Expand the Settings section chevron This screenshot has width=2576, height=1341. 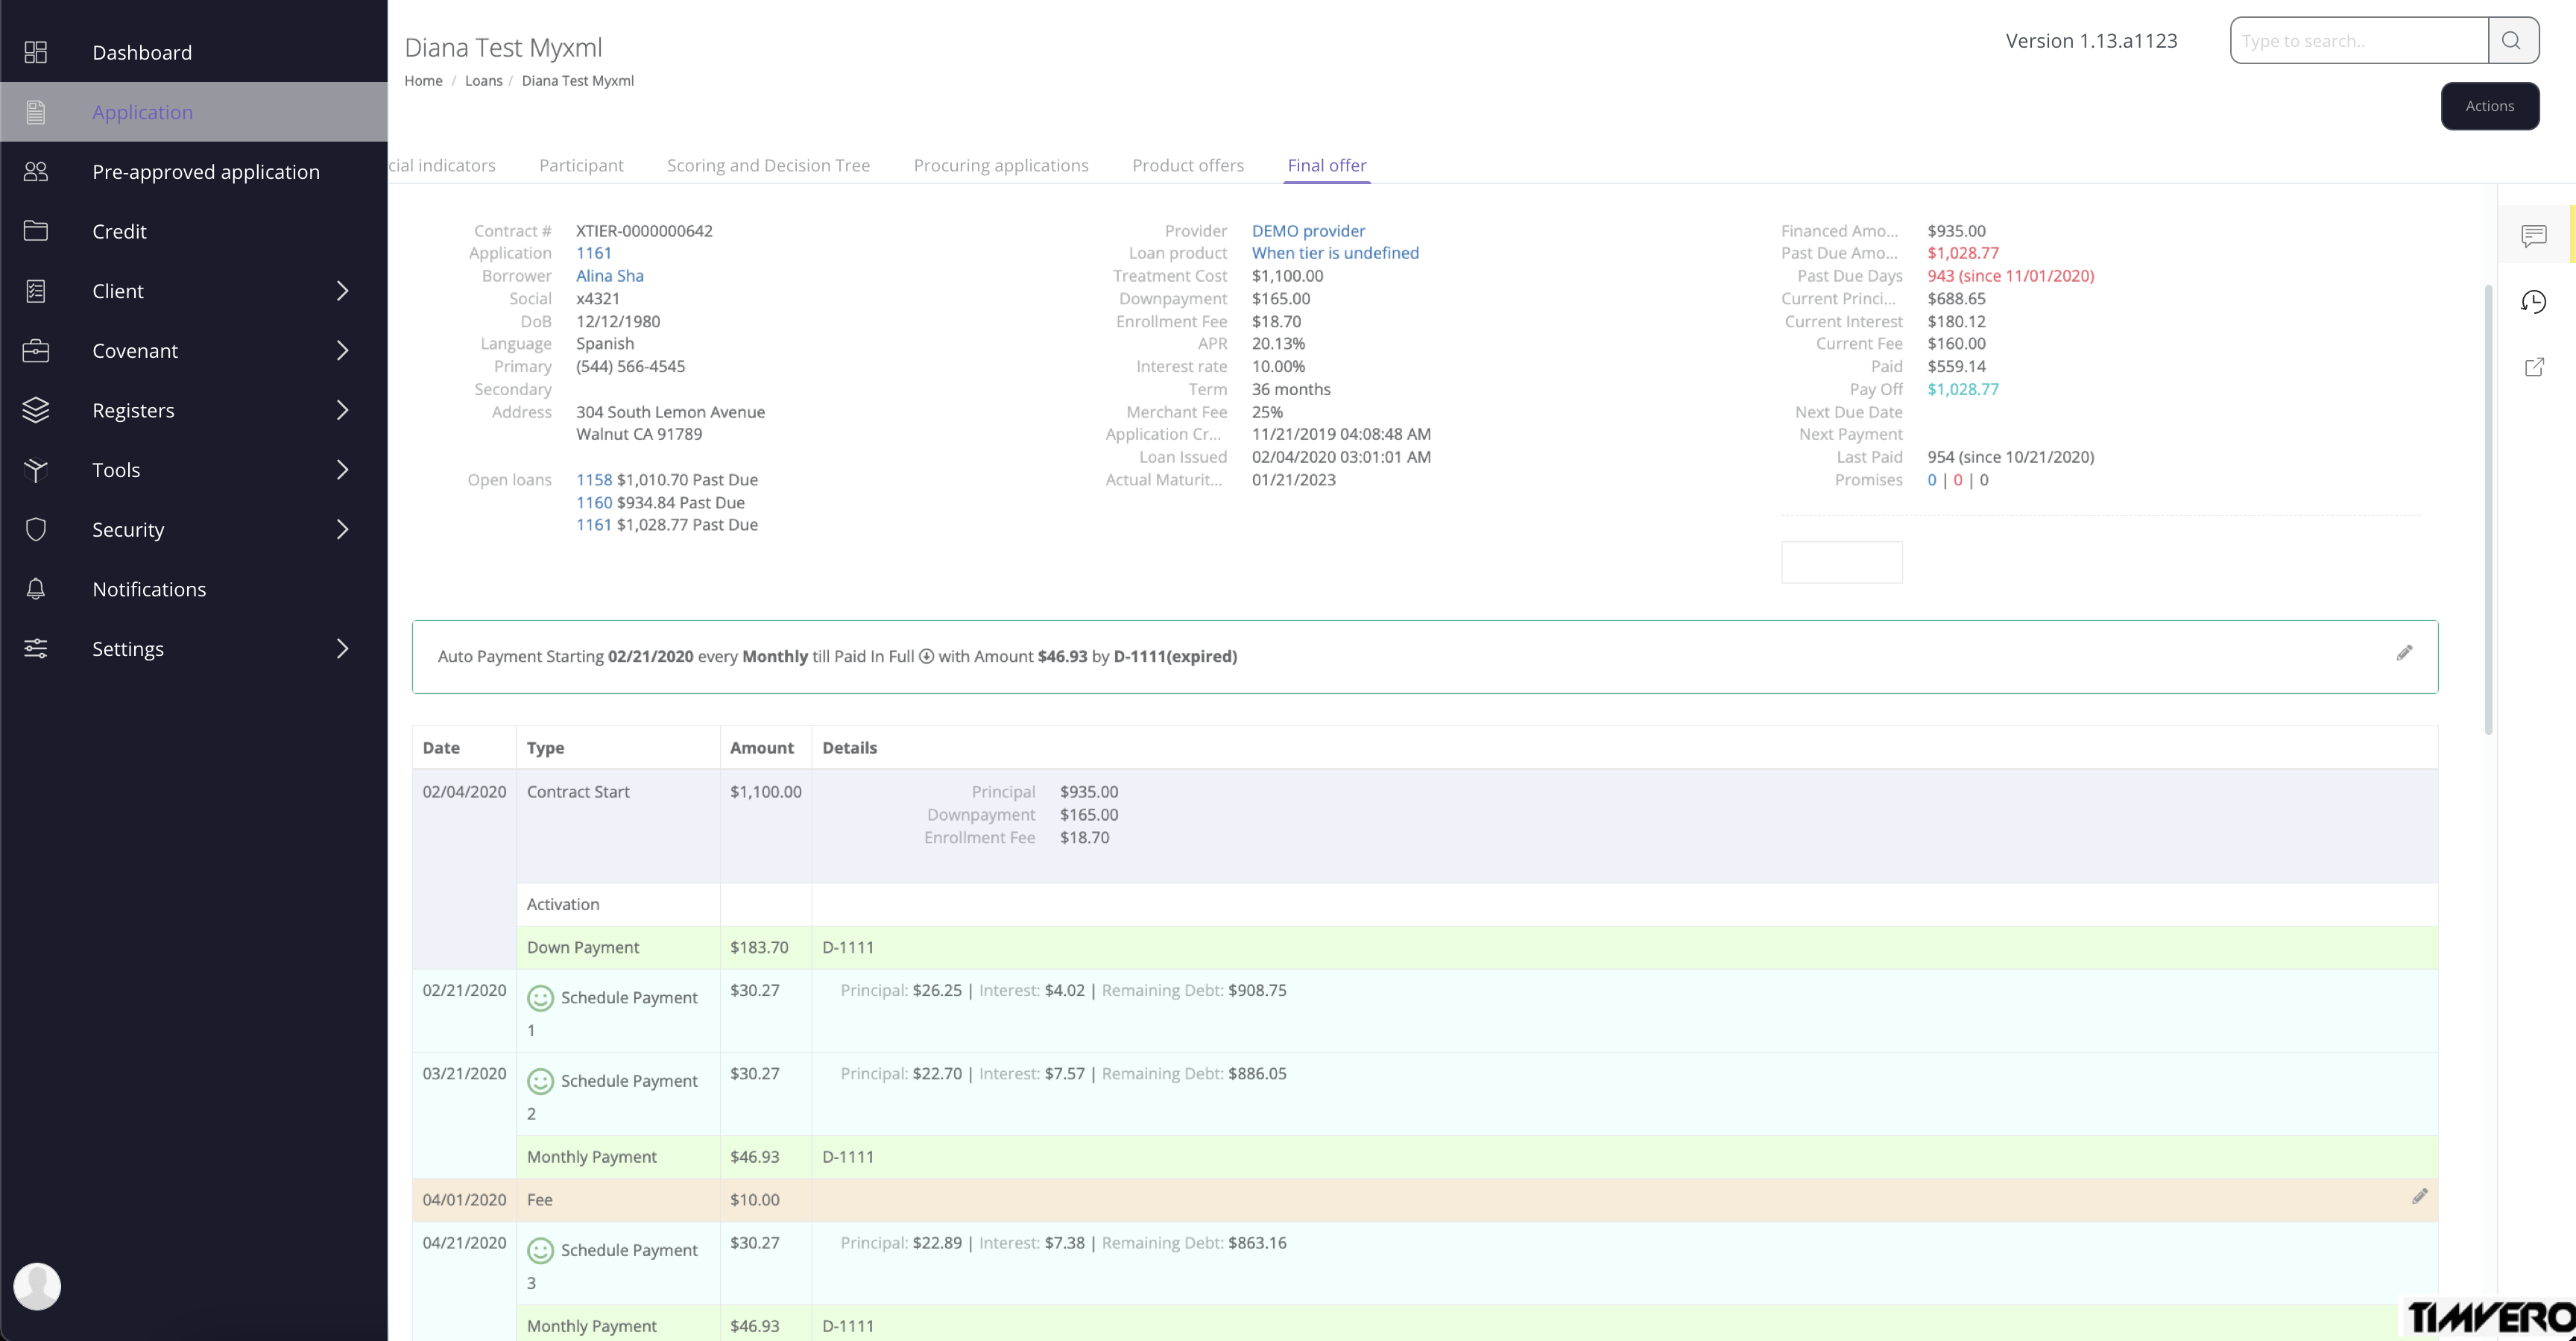click(x=342, y=649)
